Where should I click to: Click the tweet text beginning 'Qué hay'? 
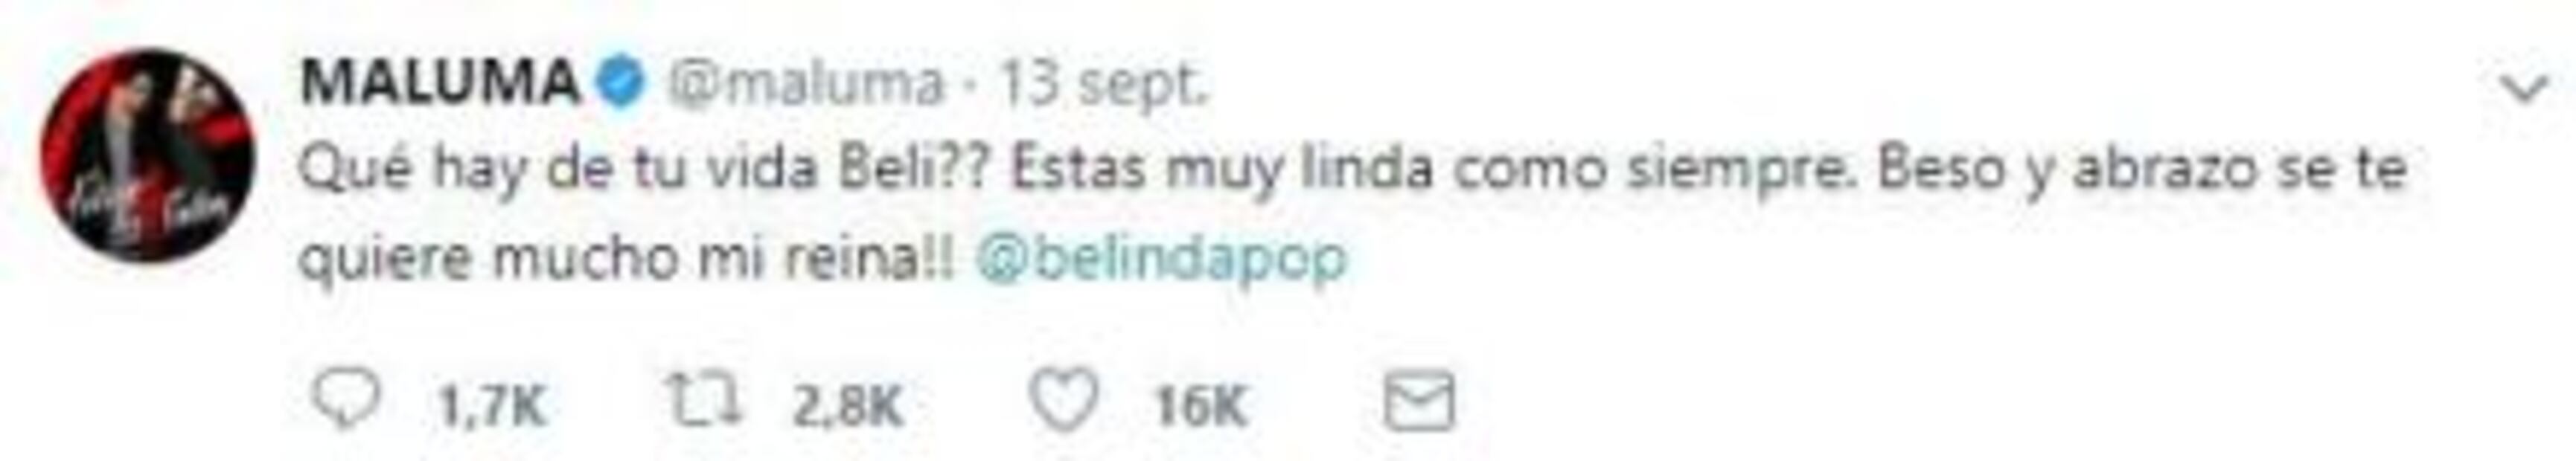[x=1352, y=215]
